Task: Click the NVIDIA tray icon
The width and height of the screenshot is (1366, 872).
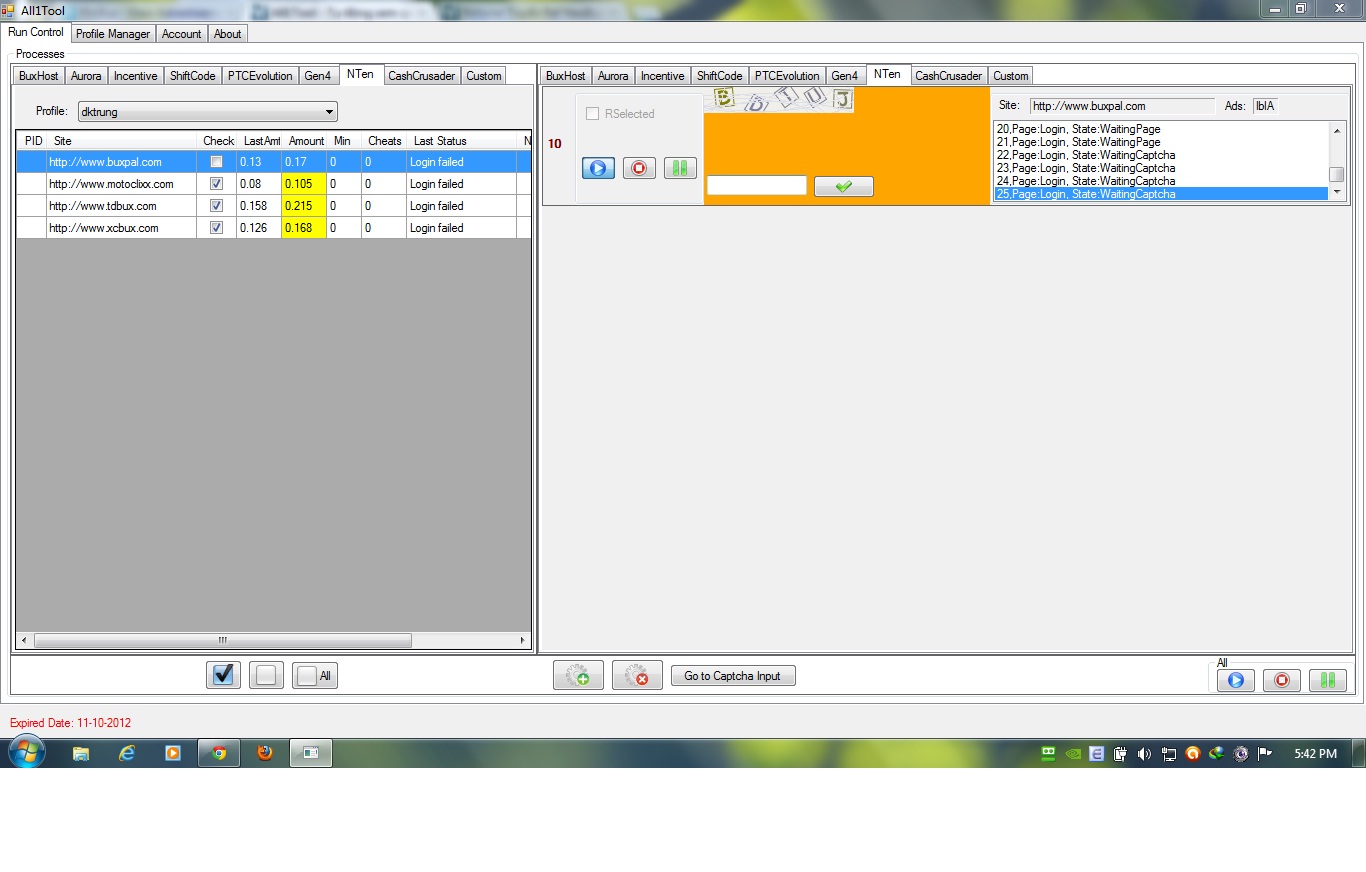Action: pyautogui.click(x=1072, y=754)
